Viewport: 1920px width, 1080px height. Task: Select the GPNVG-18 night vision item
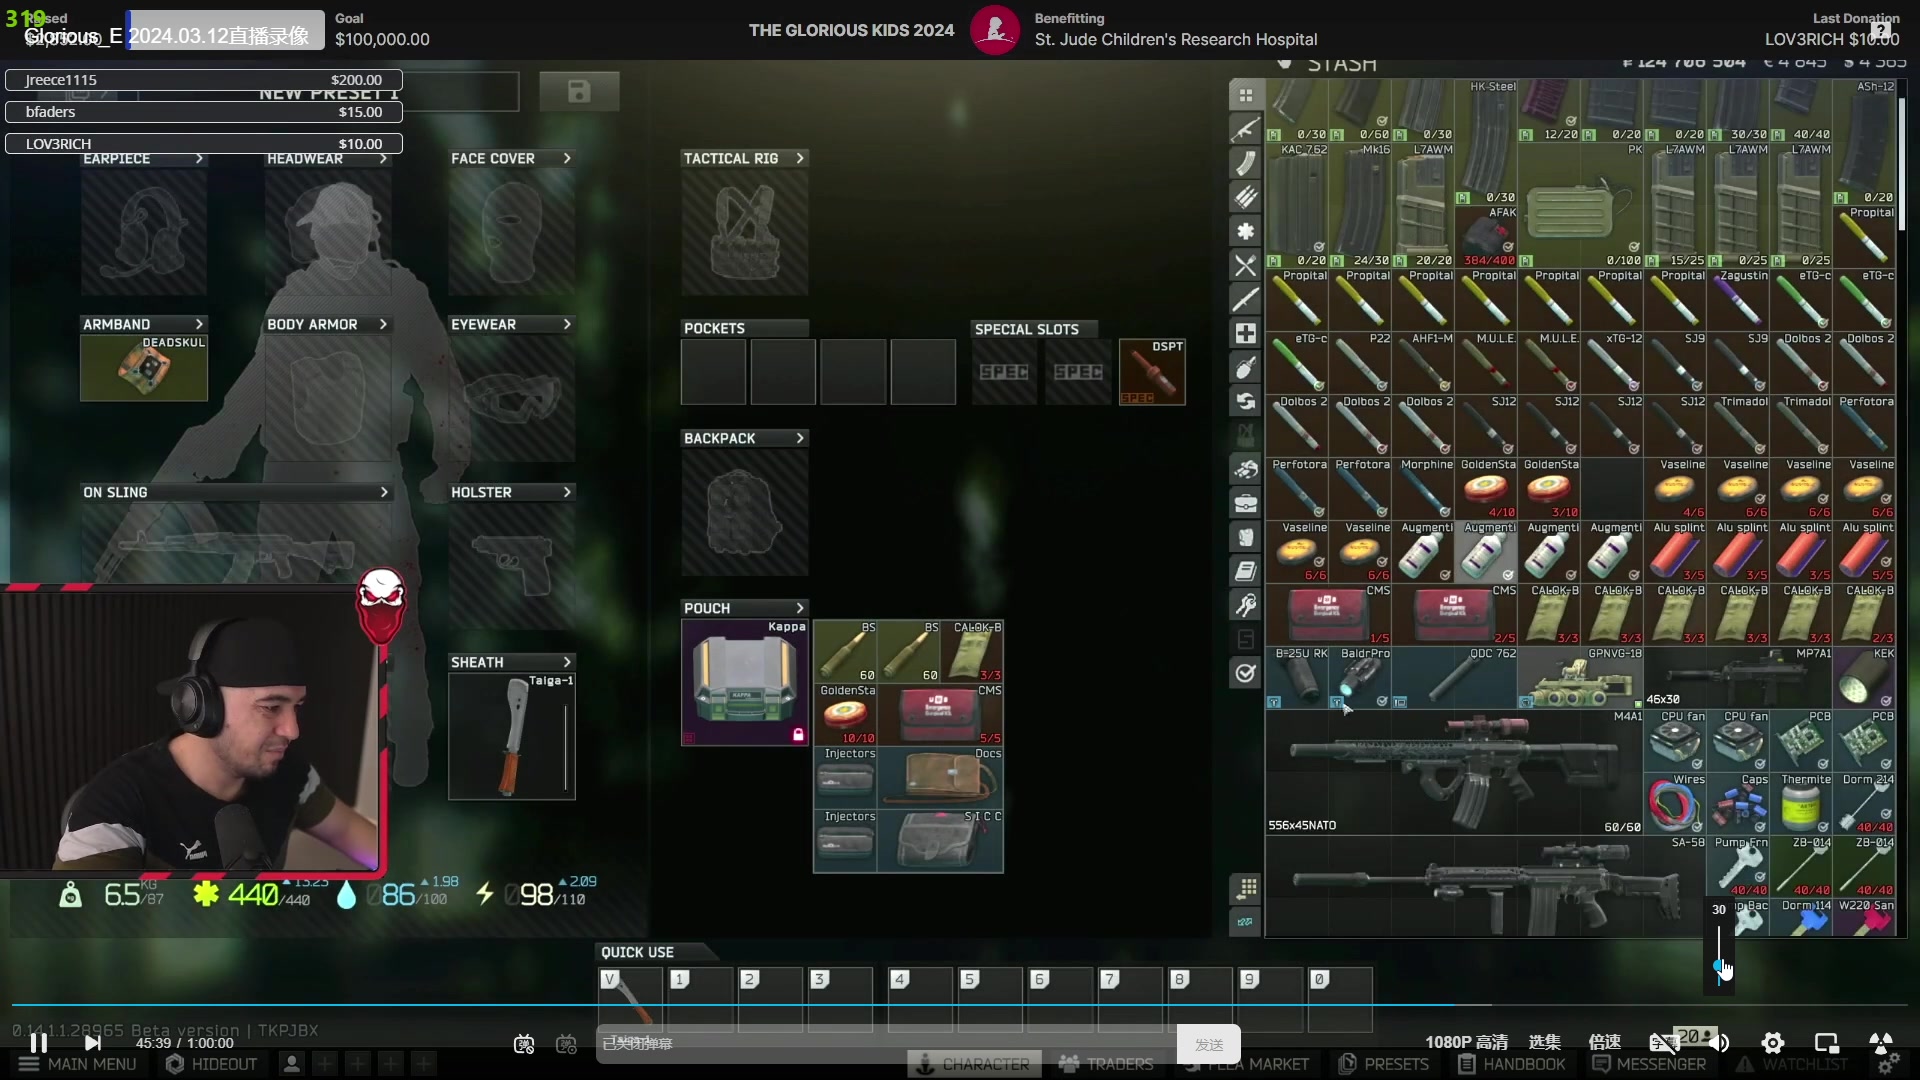tap(1581, 678)
